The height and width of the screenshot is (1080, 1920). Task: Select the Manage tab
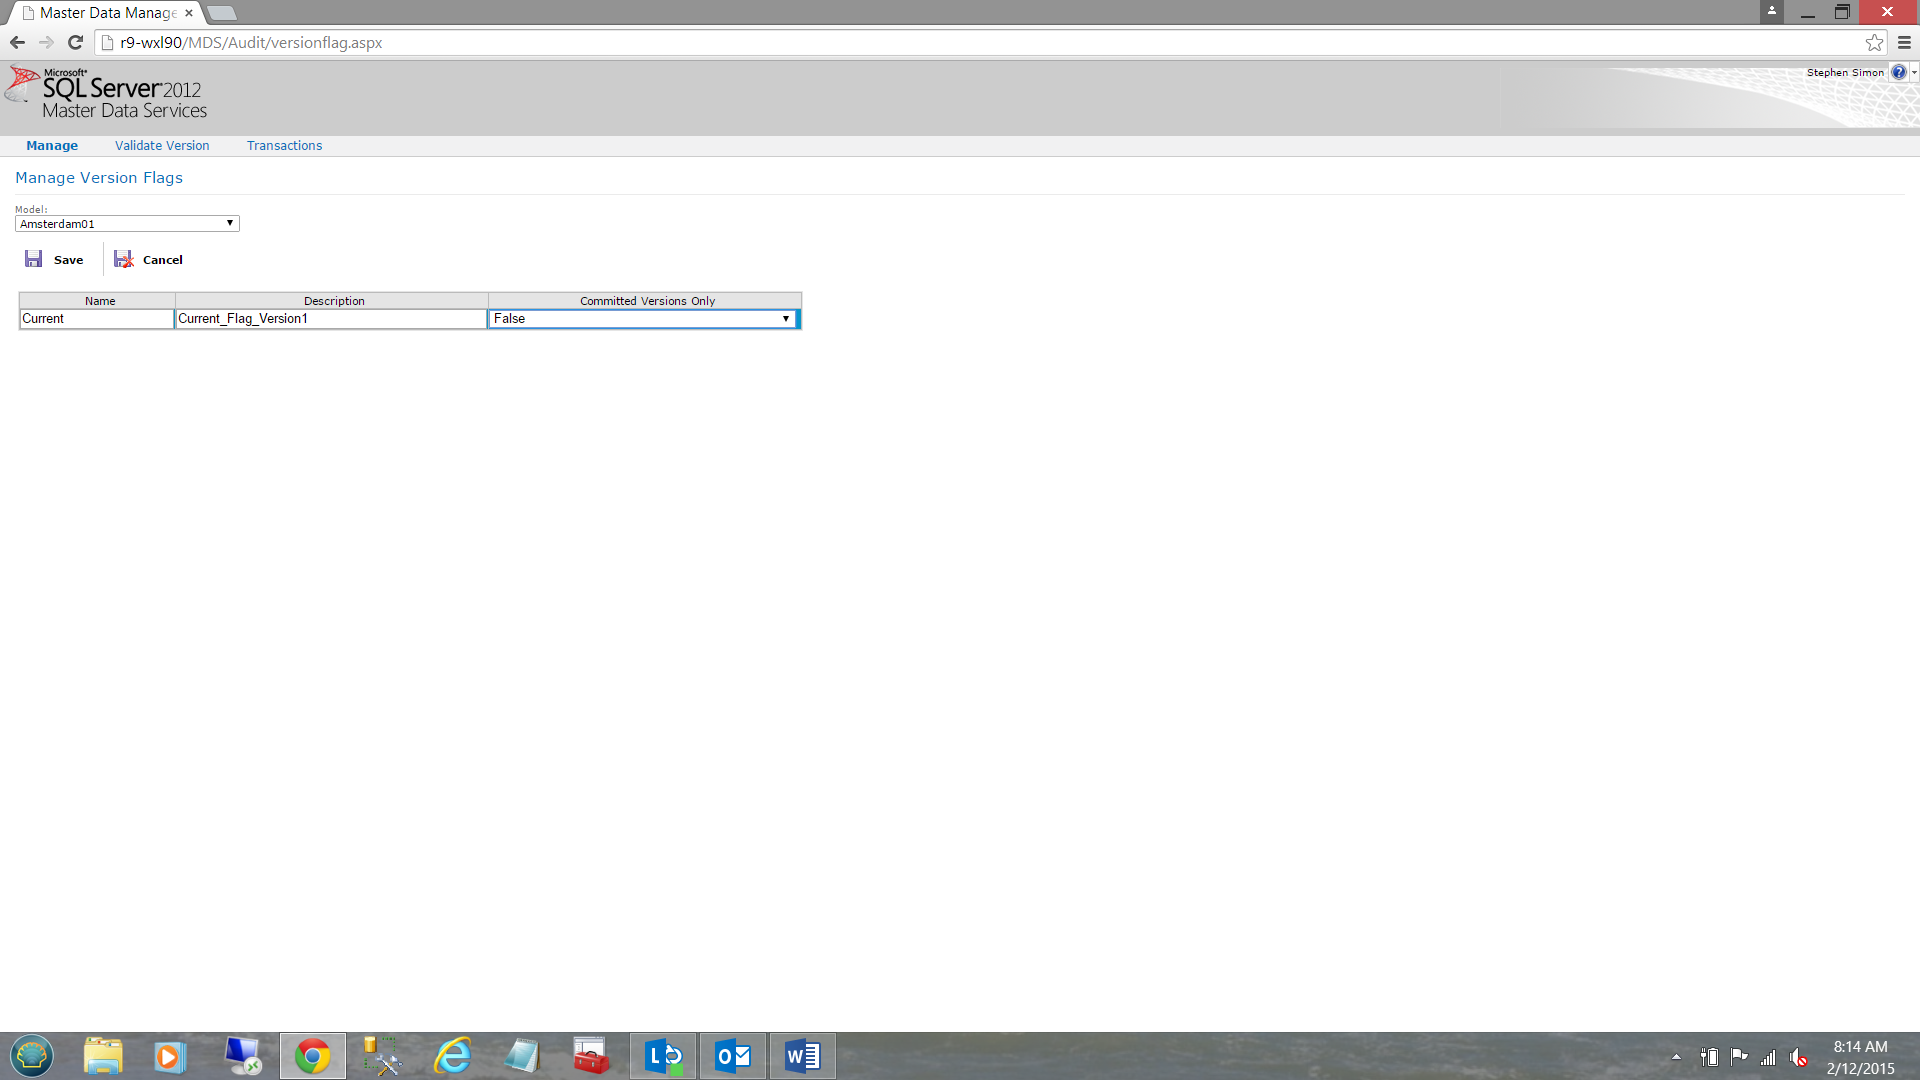click(52, 146)
